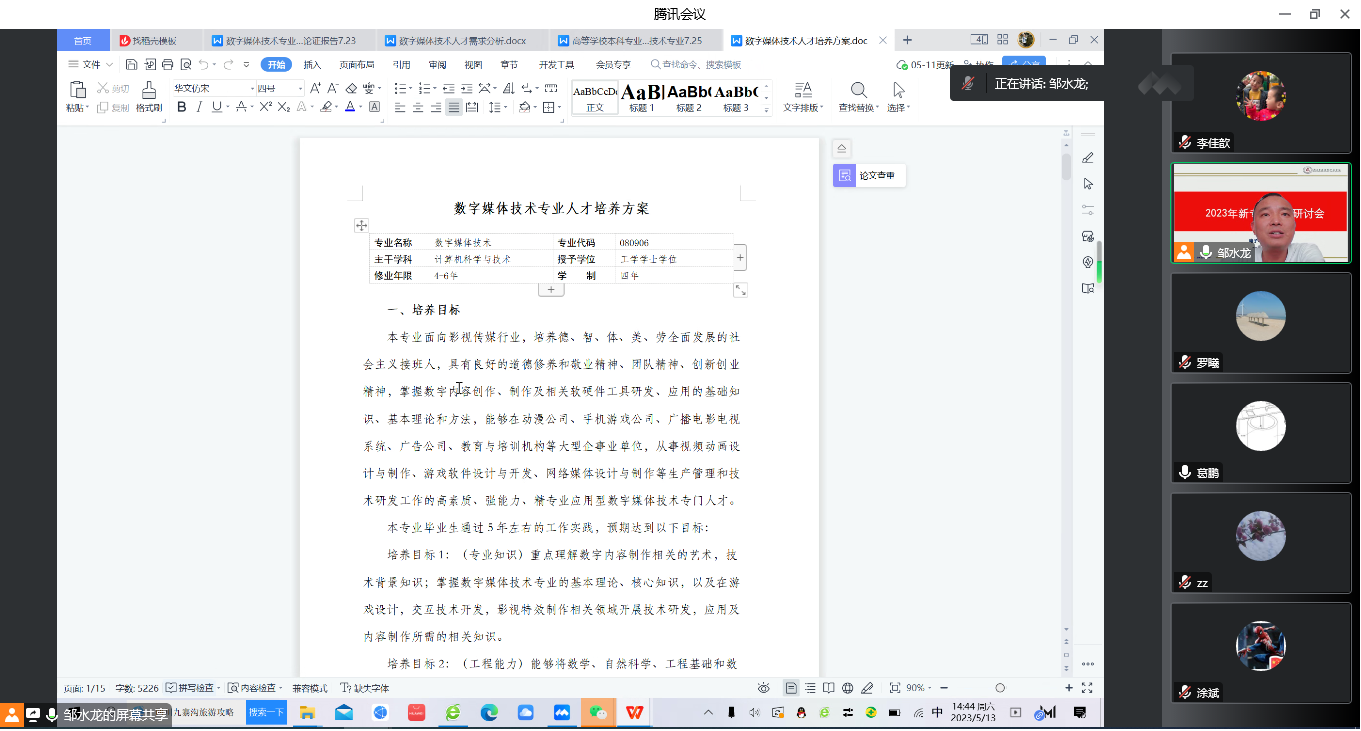Apply bold formatting with the B icon

point(182,107)
